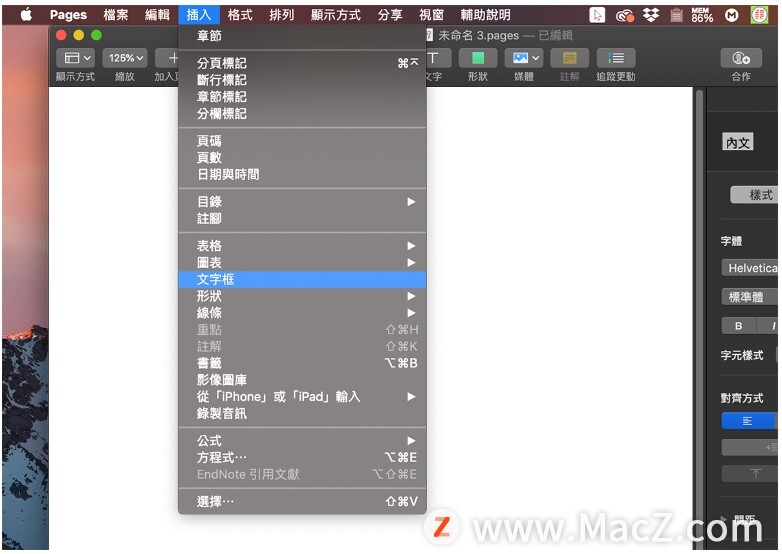Choose 章節 from the insert menu
The image size is (782, 554).
click(x=302, y=36)
